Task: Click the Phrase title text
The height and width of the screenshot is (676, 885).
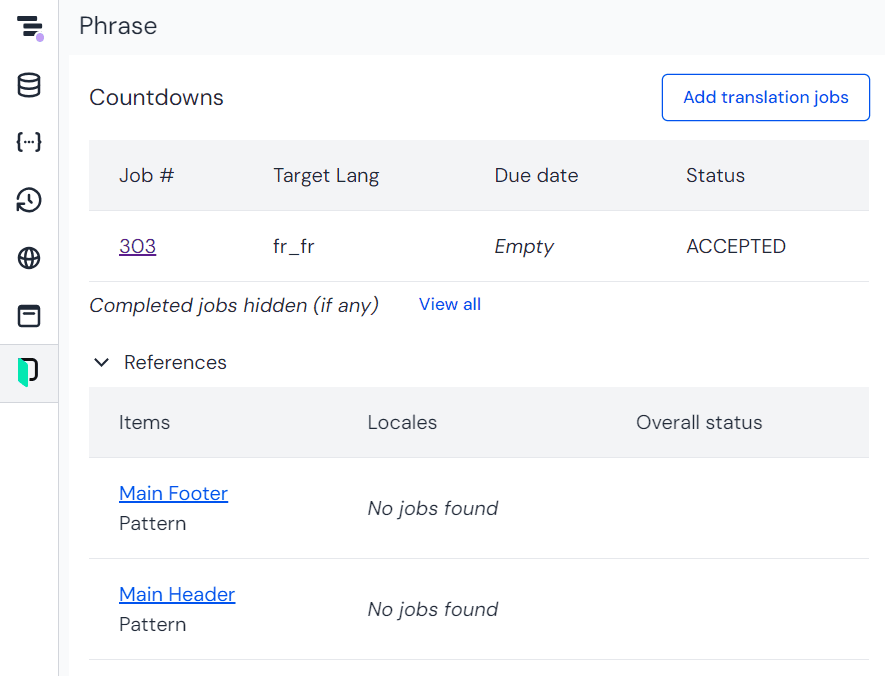Action: tap(118, 26)
